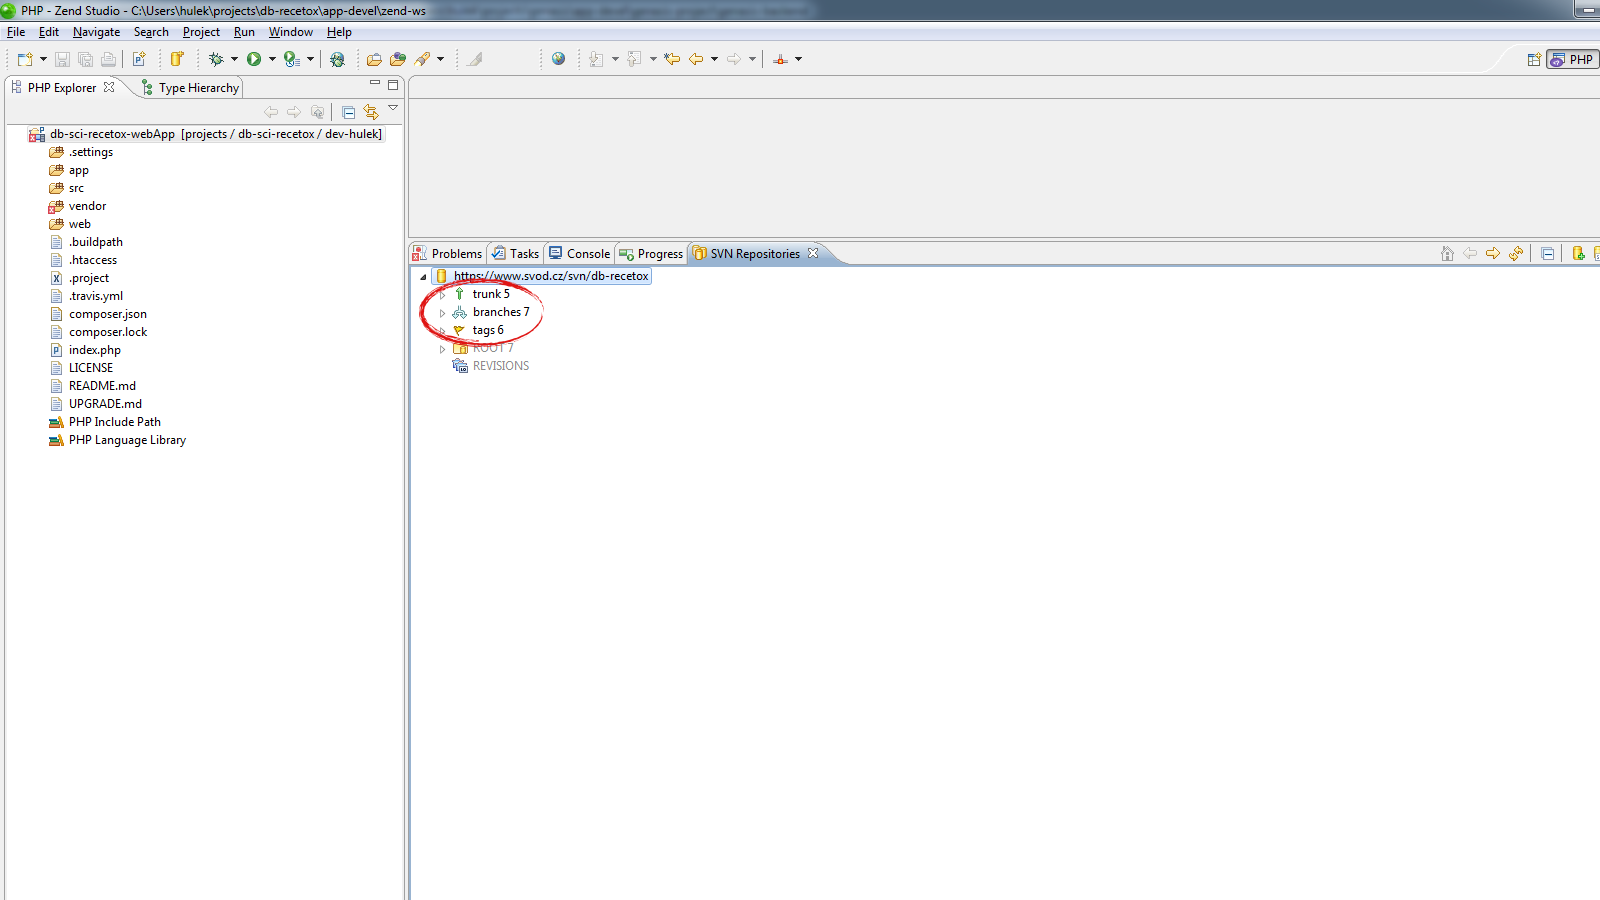Image resolution: width=1600 pixels, height=900 pixels.
Task: Click the Debug bug icon
Action: pos(216,59)
